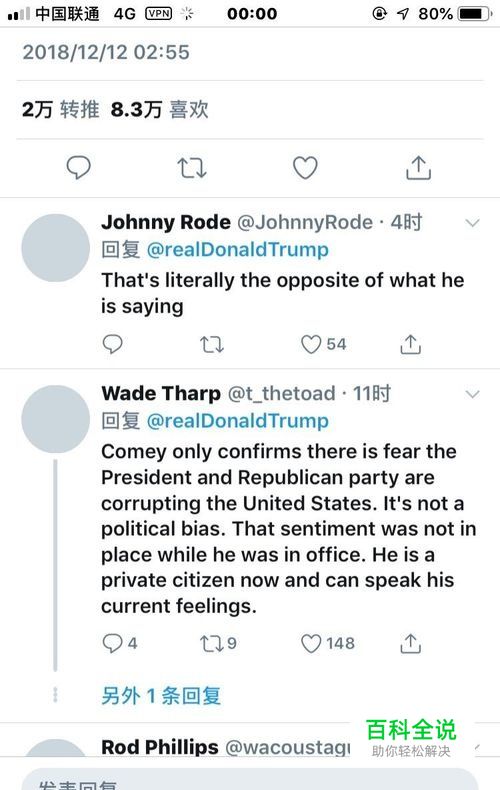Expand 另外 1 条回复 thread
The image size is (500, 790).
click(161, 696)
